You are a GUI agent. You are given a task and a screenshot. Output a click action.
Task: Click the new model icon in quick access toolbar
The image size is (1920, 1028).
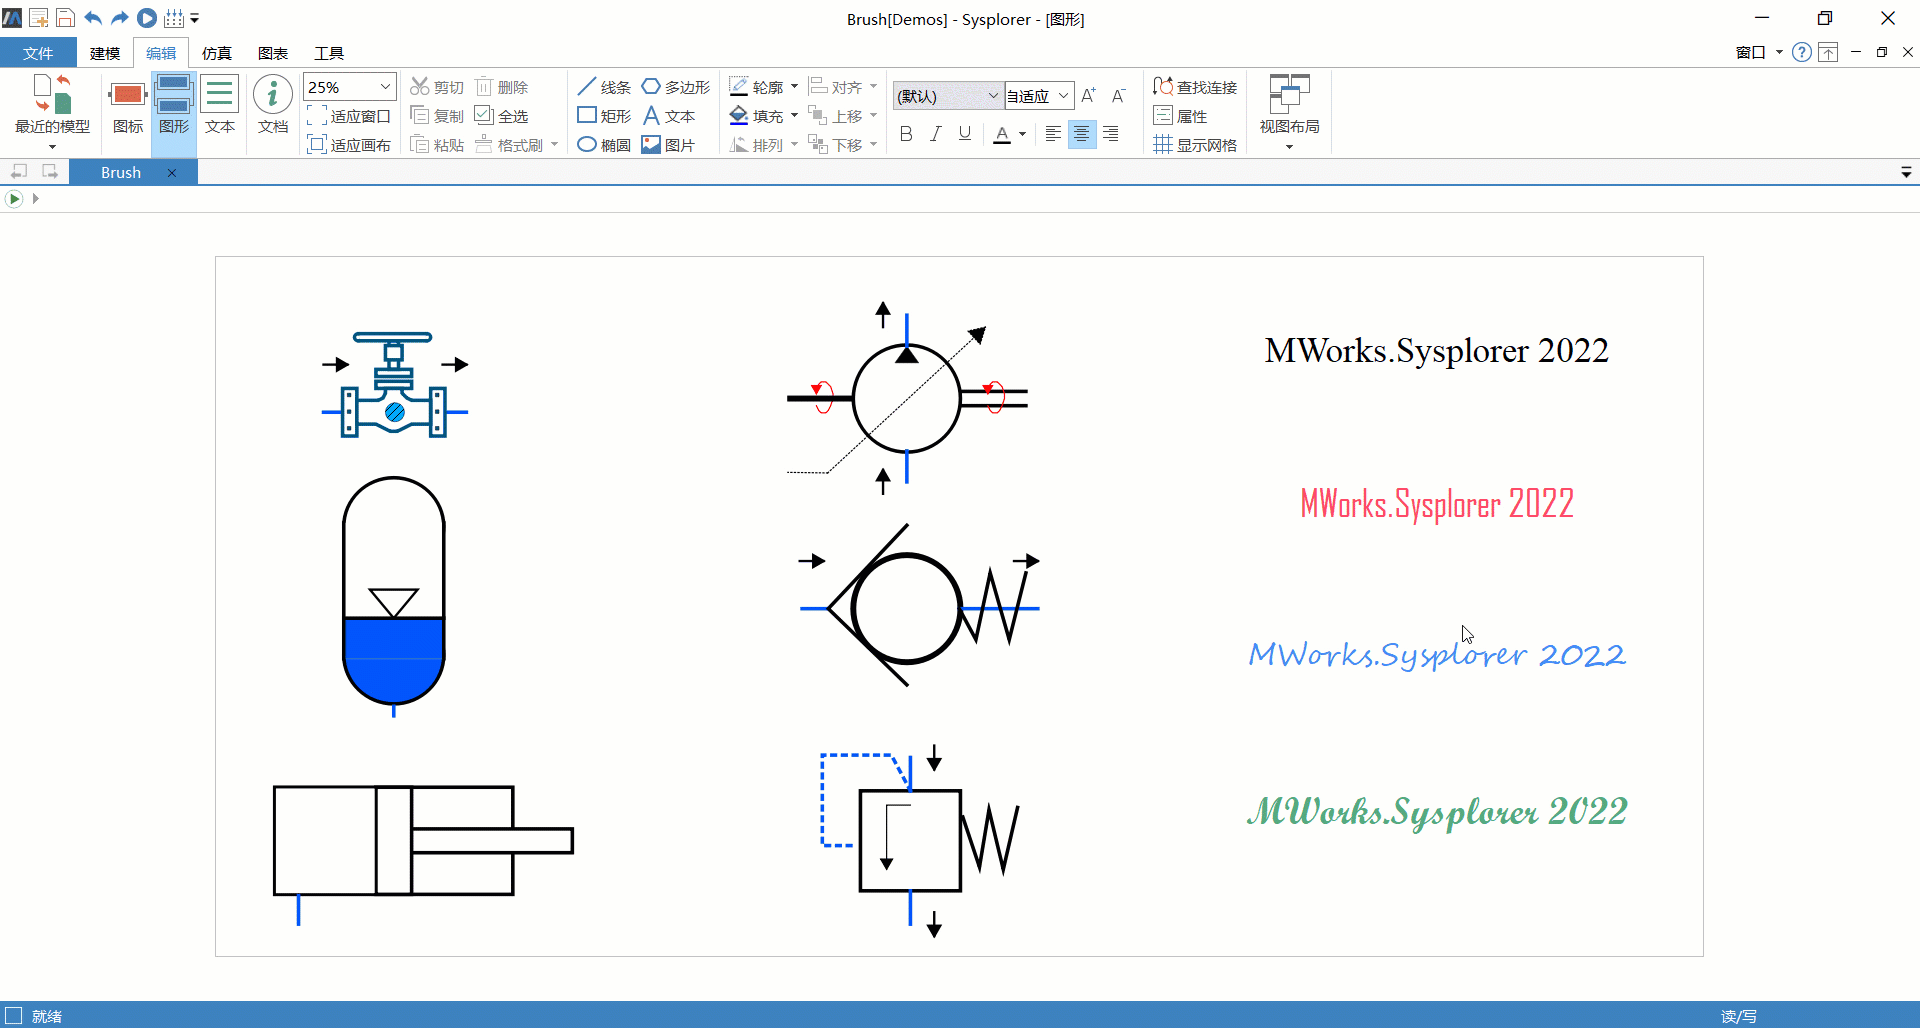(39, 18)
